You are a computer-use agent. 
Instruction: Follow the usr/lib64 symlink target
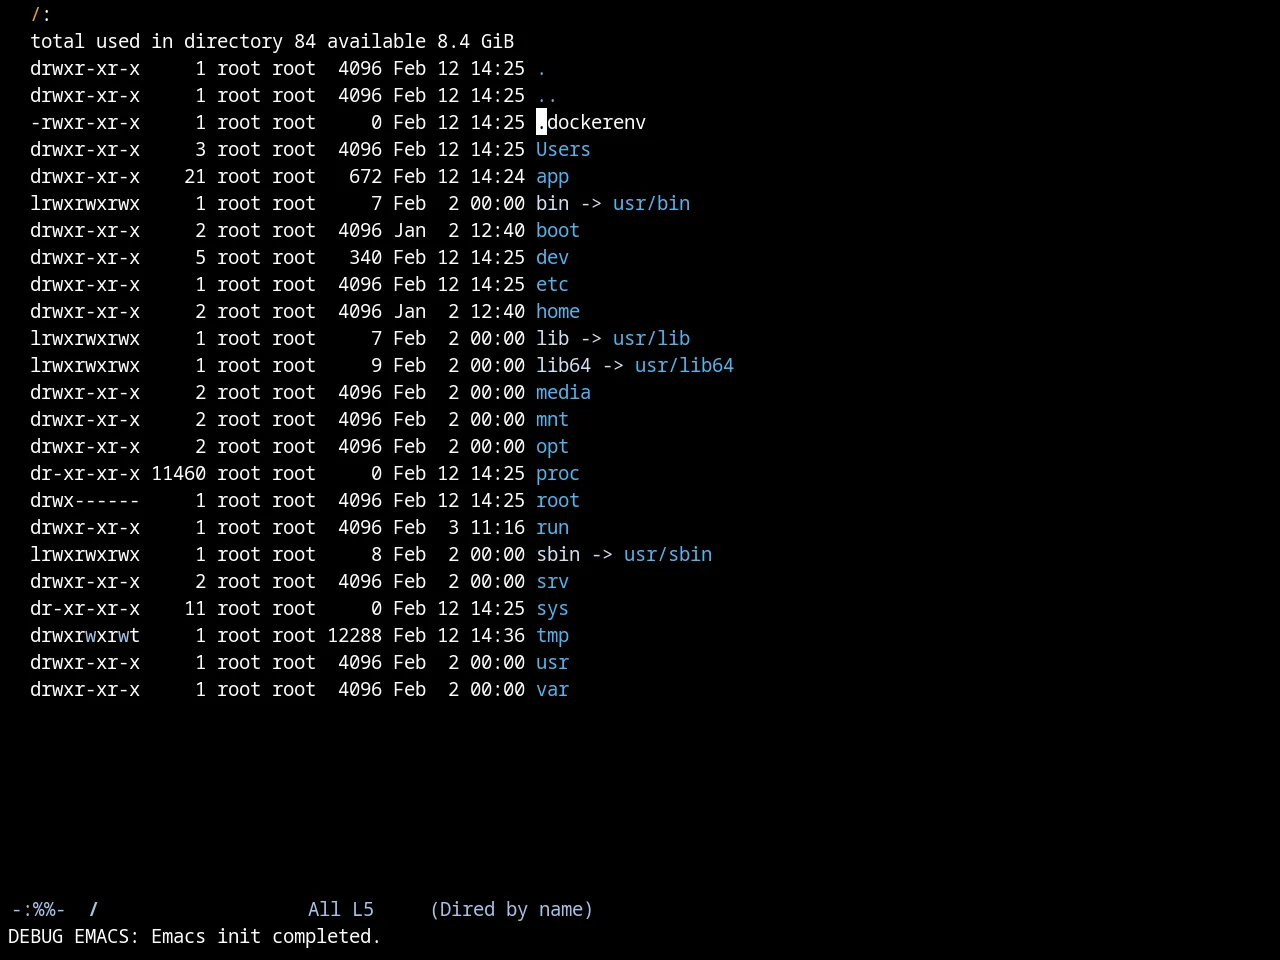point(684,365)
